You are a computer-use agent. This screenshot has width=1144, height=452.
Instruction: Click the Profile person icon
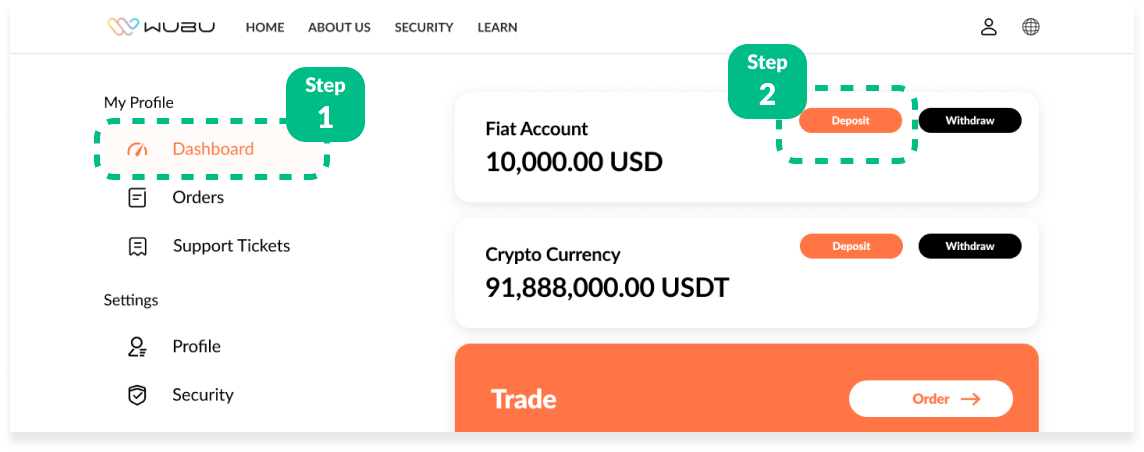click(137, 347)
